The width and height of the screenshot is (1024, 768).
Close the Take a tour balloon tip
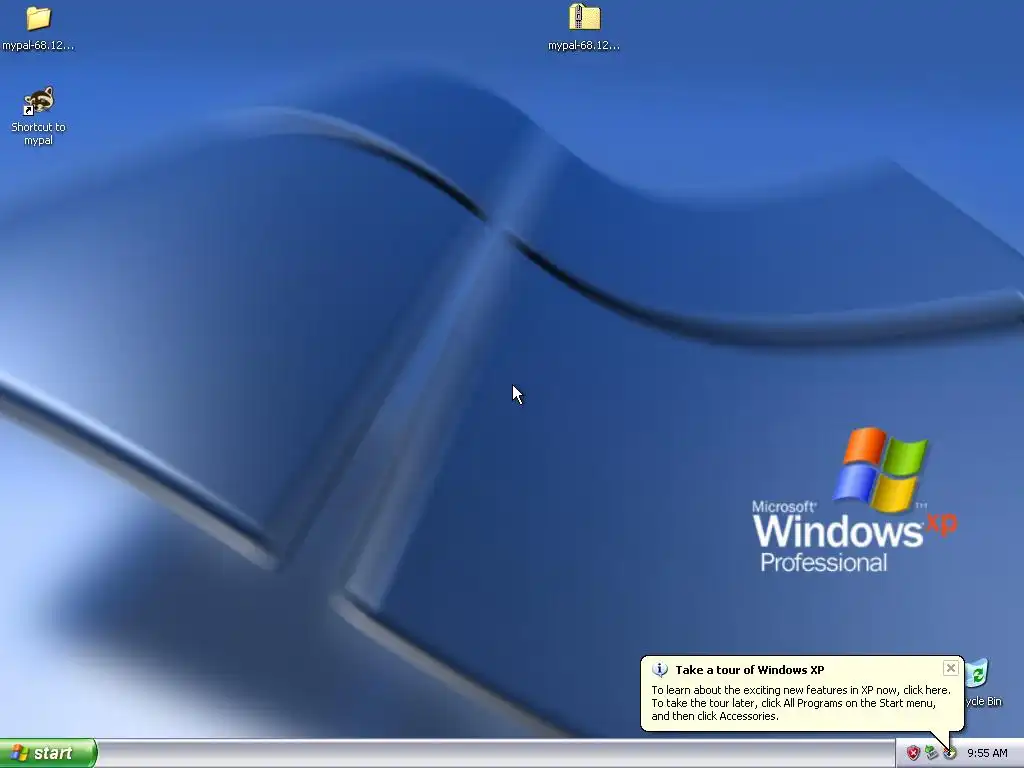click(951, 668)
